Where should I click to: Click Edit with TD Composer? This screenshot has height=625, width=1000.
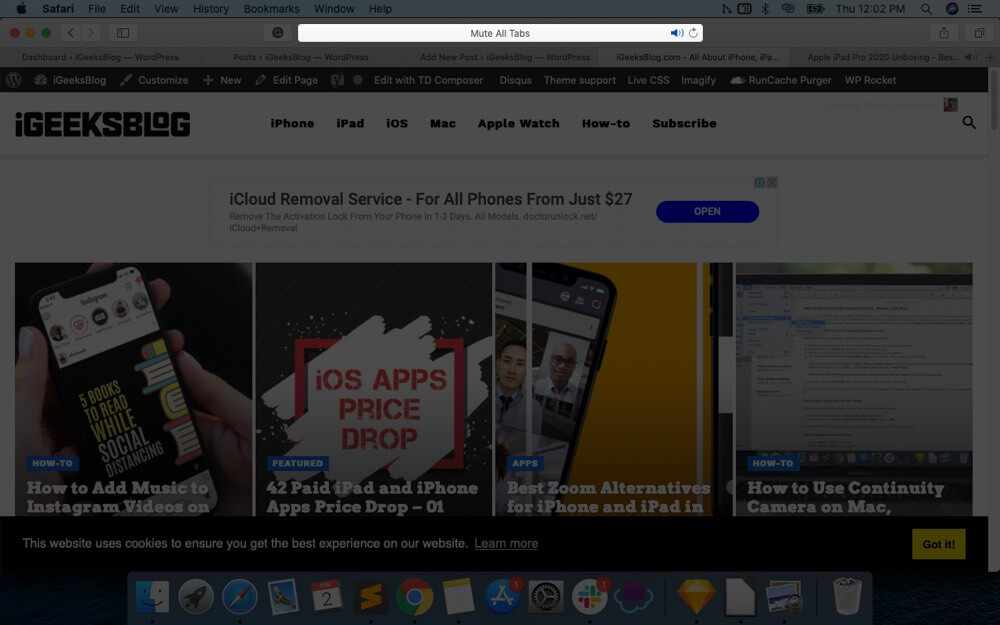428,80
